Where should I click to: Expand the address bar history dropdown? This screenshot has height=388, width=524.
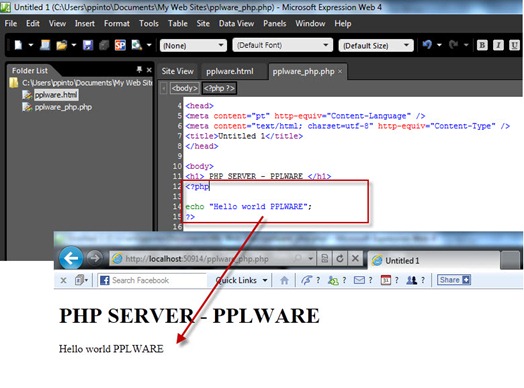pos(310,259)
